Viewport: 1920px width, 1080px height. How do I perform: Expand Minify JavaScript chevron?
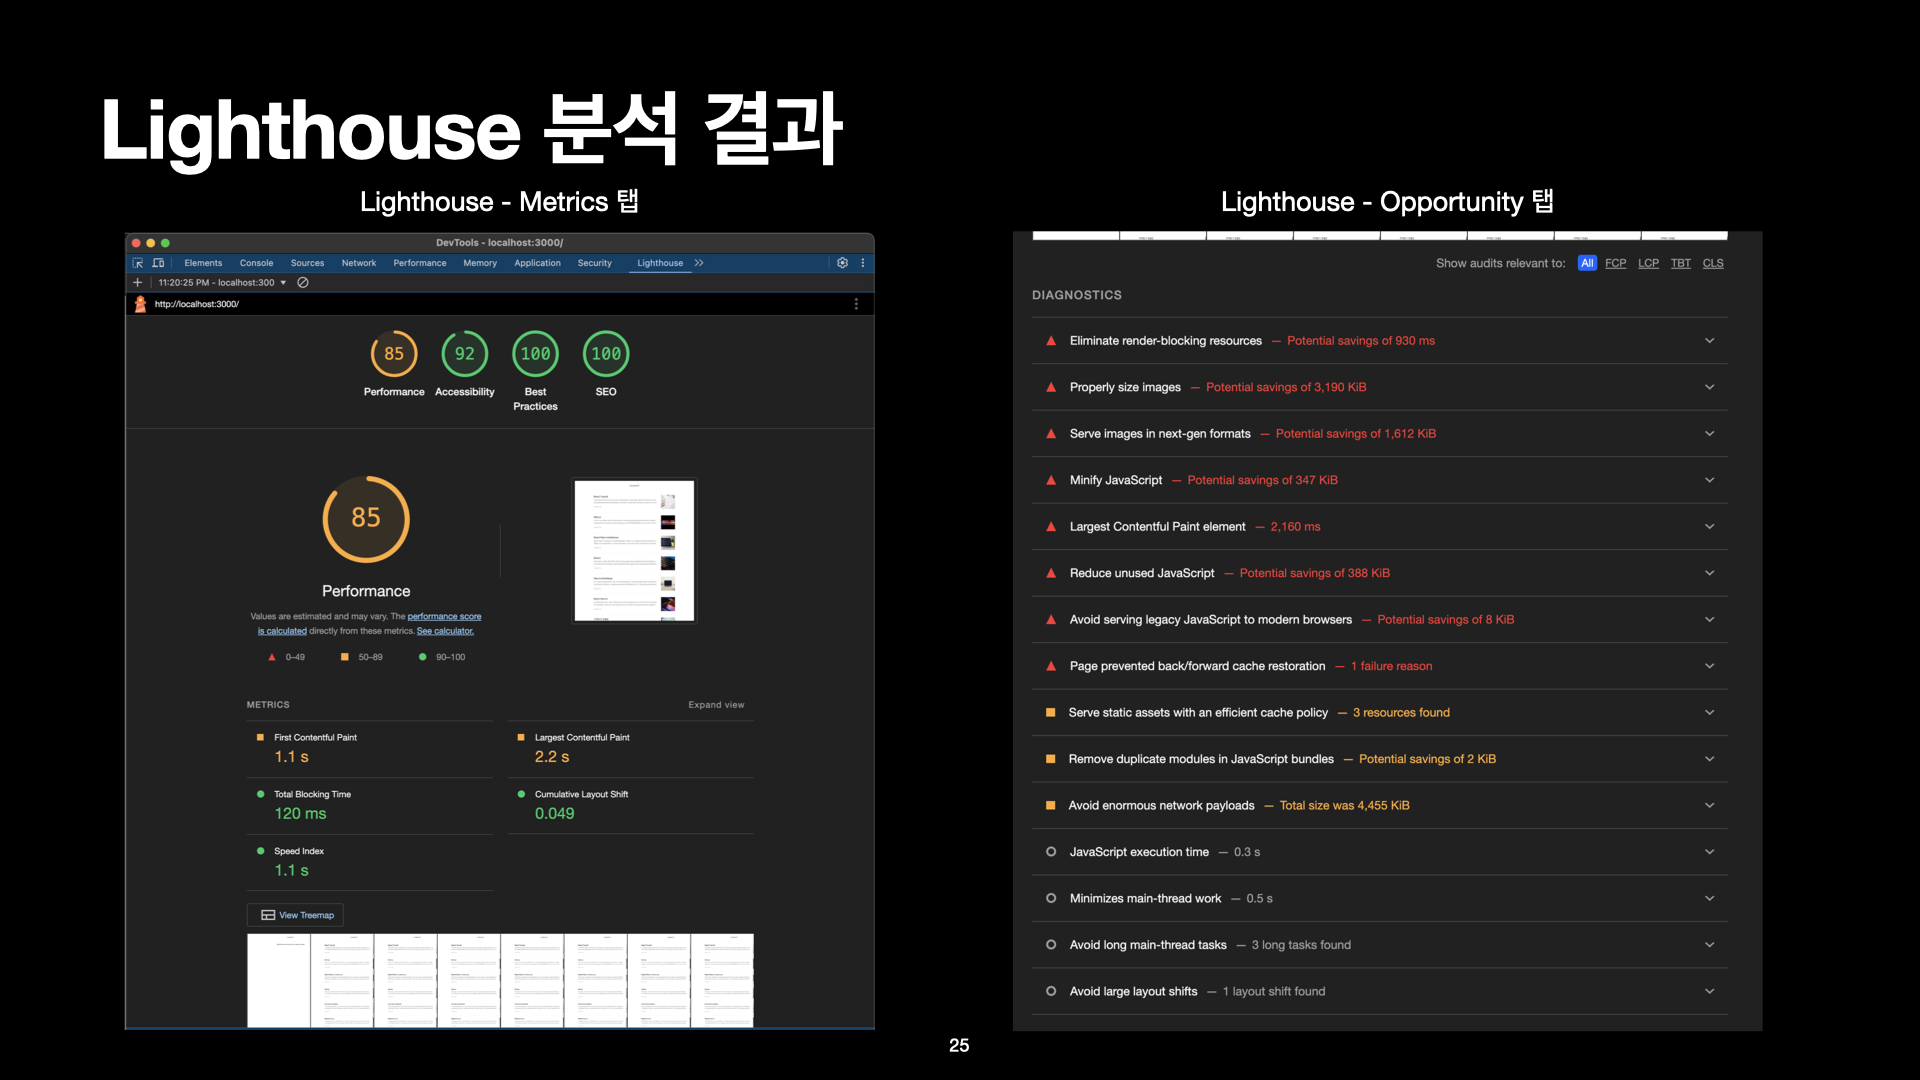tap(1709, 480)
